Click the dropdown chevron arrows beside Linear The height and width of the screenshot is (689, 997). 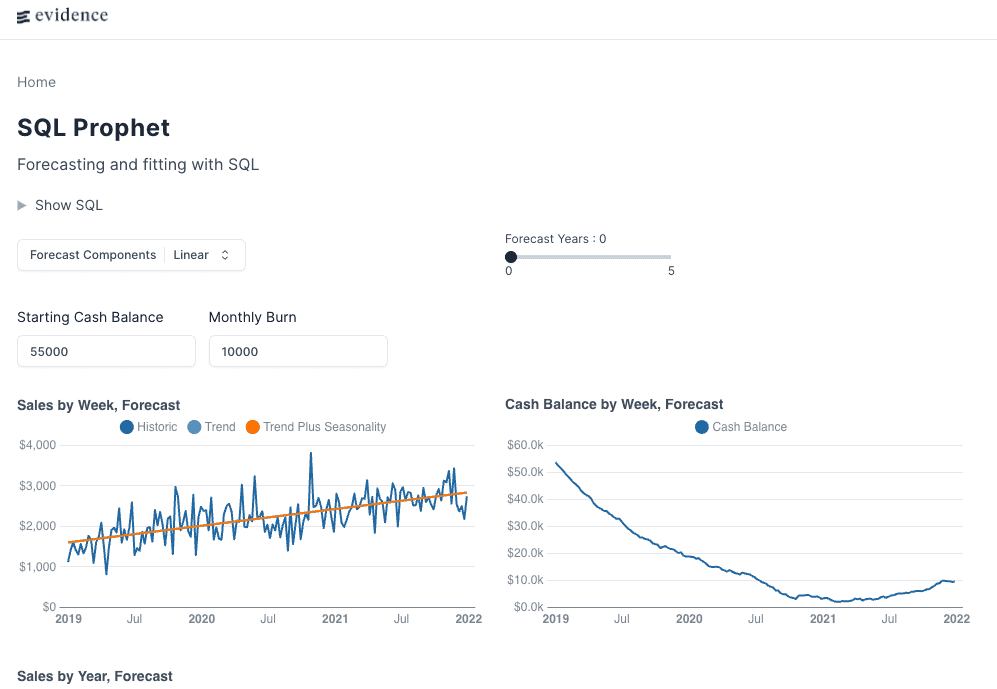(x=225, y=255)
